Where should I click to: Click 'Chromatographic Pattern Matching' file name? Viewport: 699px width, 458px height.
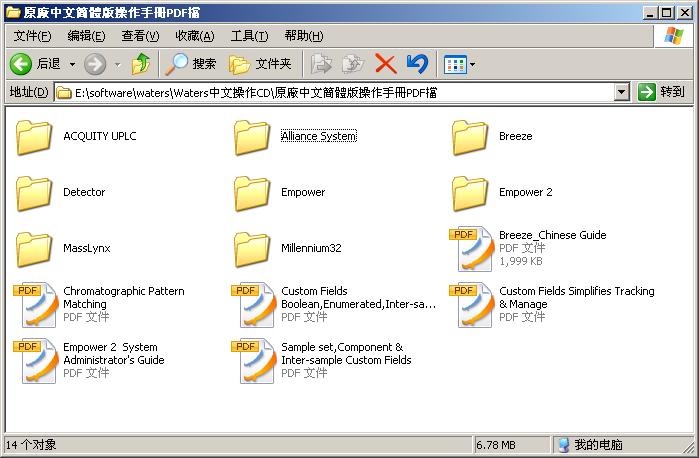point(124,297)
